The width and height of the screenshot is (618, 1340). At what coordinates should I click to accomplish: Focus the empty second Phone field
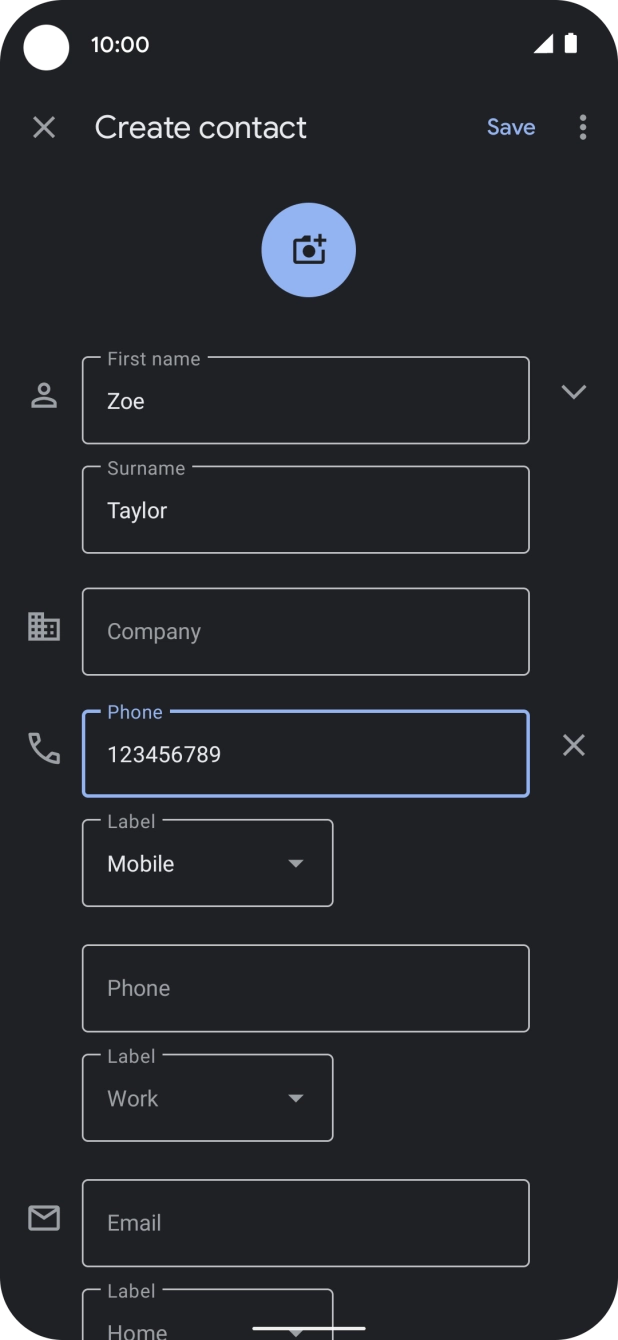305,988
